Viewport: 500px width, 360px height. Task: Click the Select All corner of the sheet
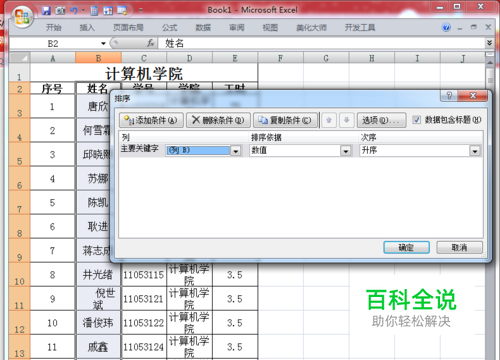tap(19, 58)
